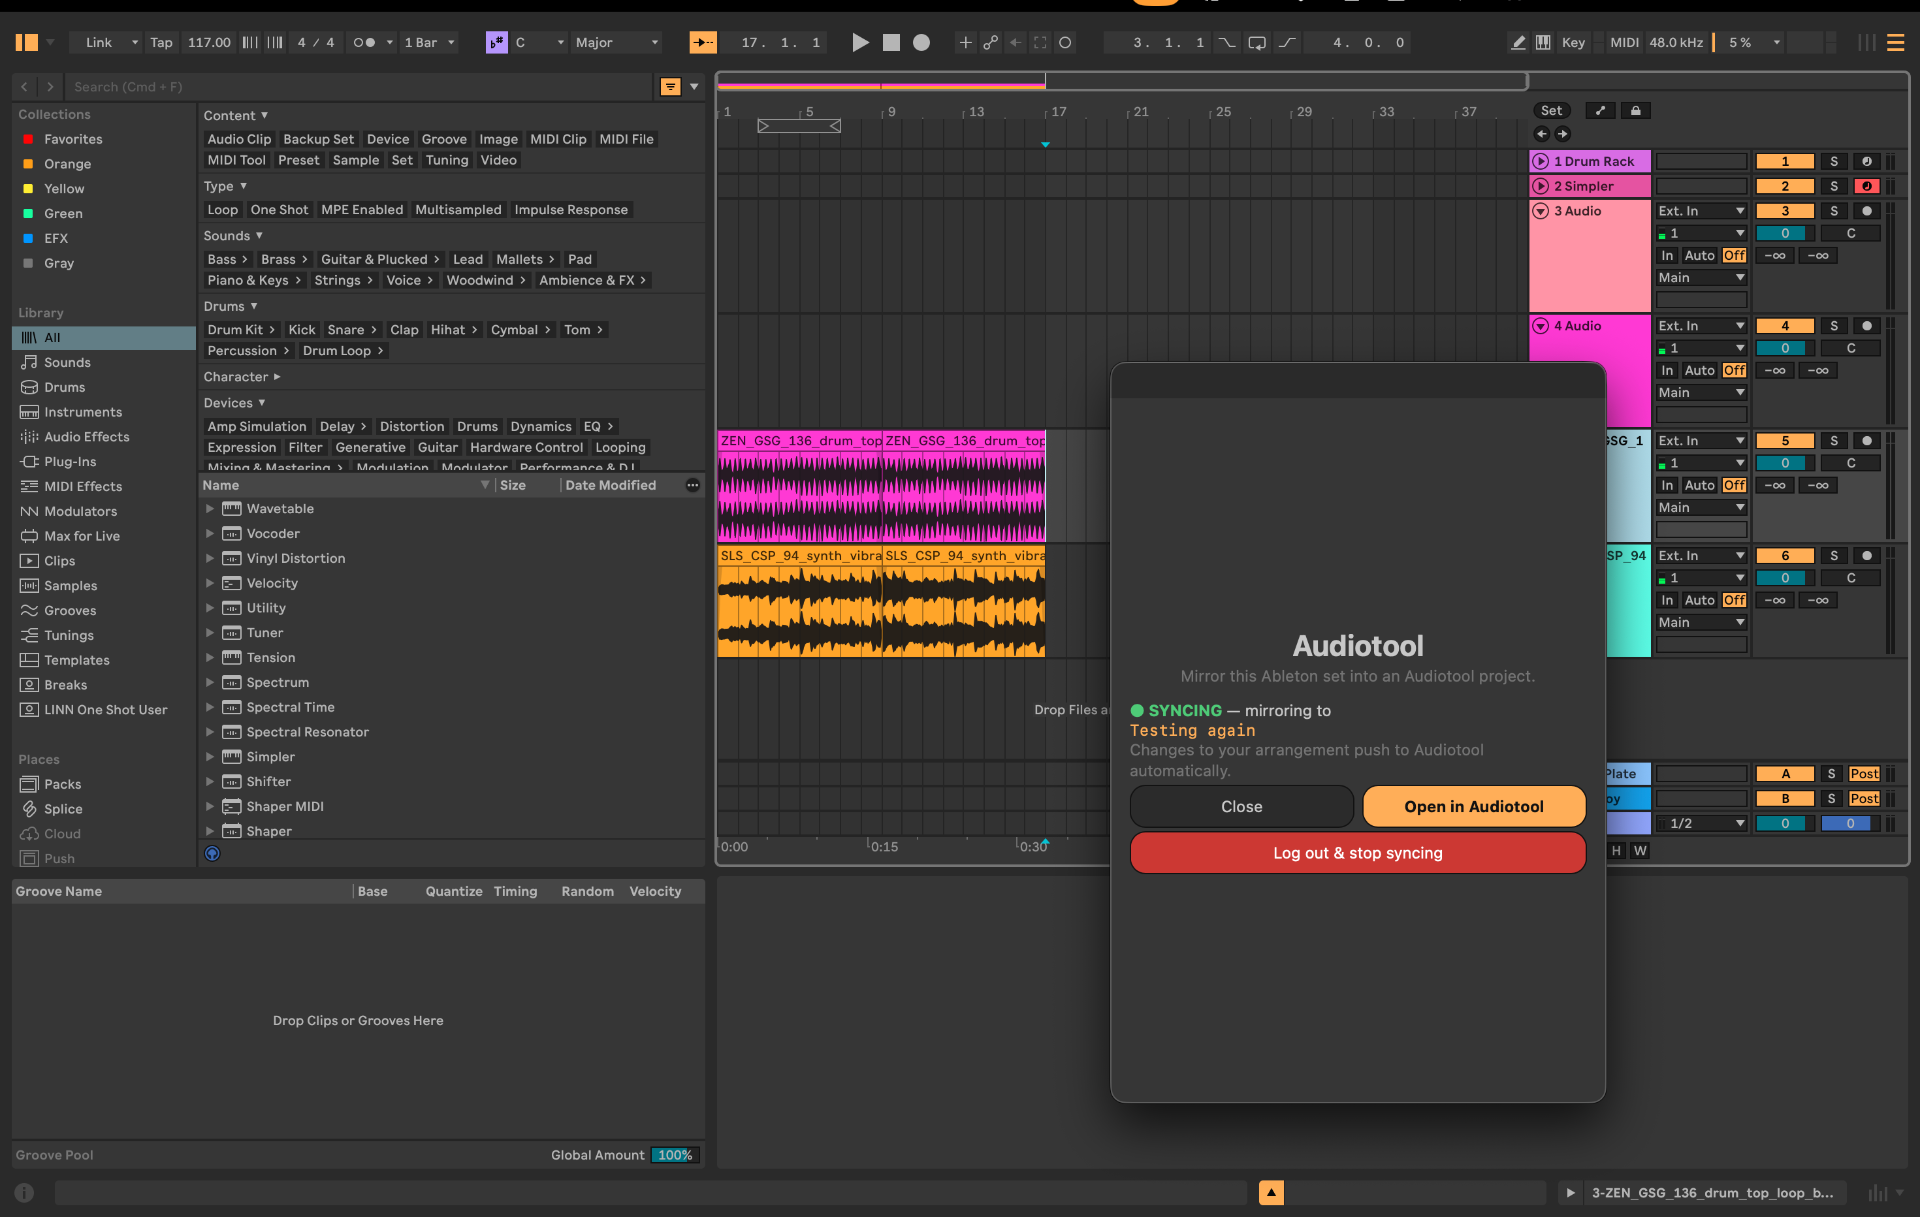Click the browser Search field
The image size is (1920, 1217).
pos(360,87)
